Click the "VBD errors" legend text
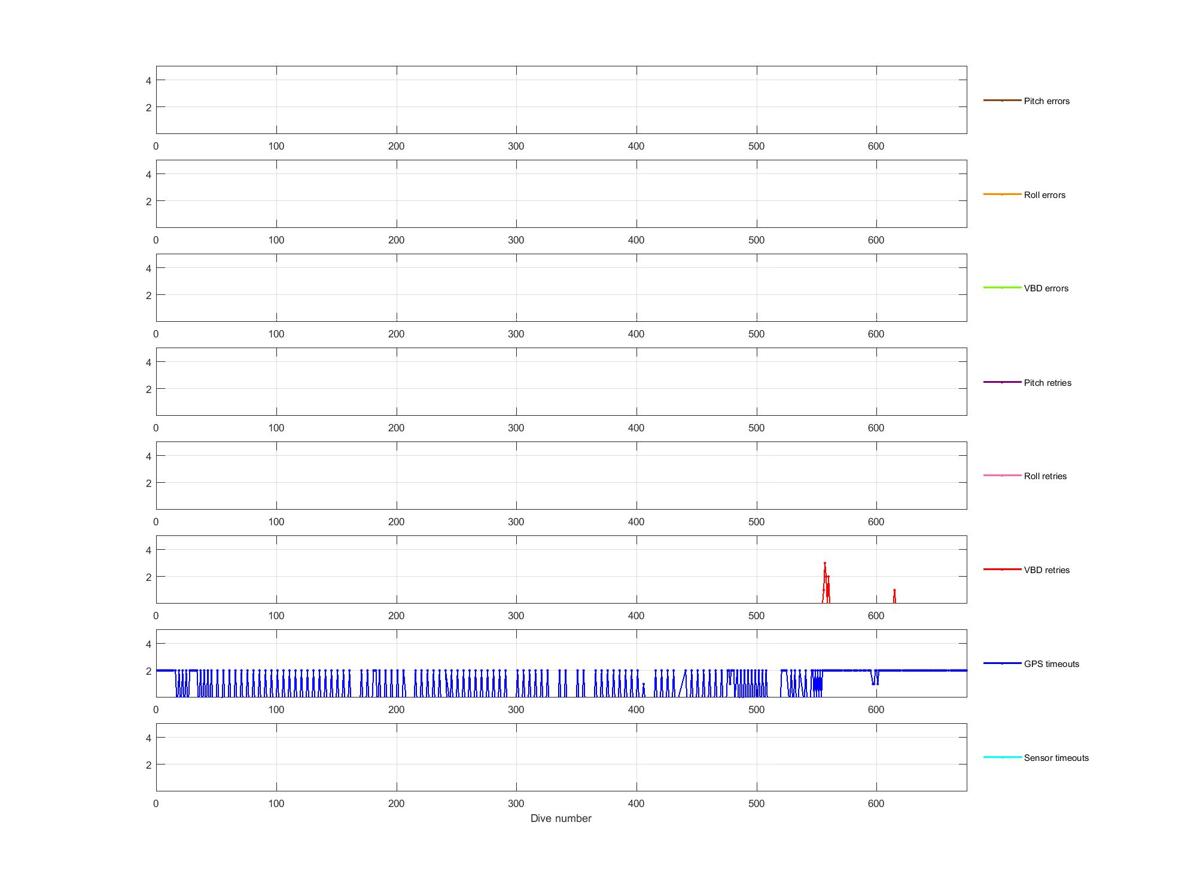The image size is (1200, 889). (x=1046, y=289)
